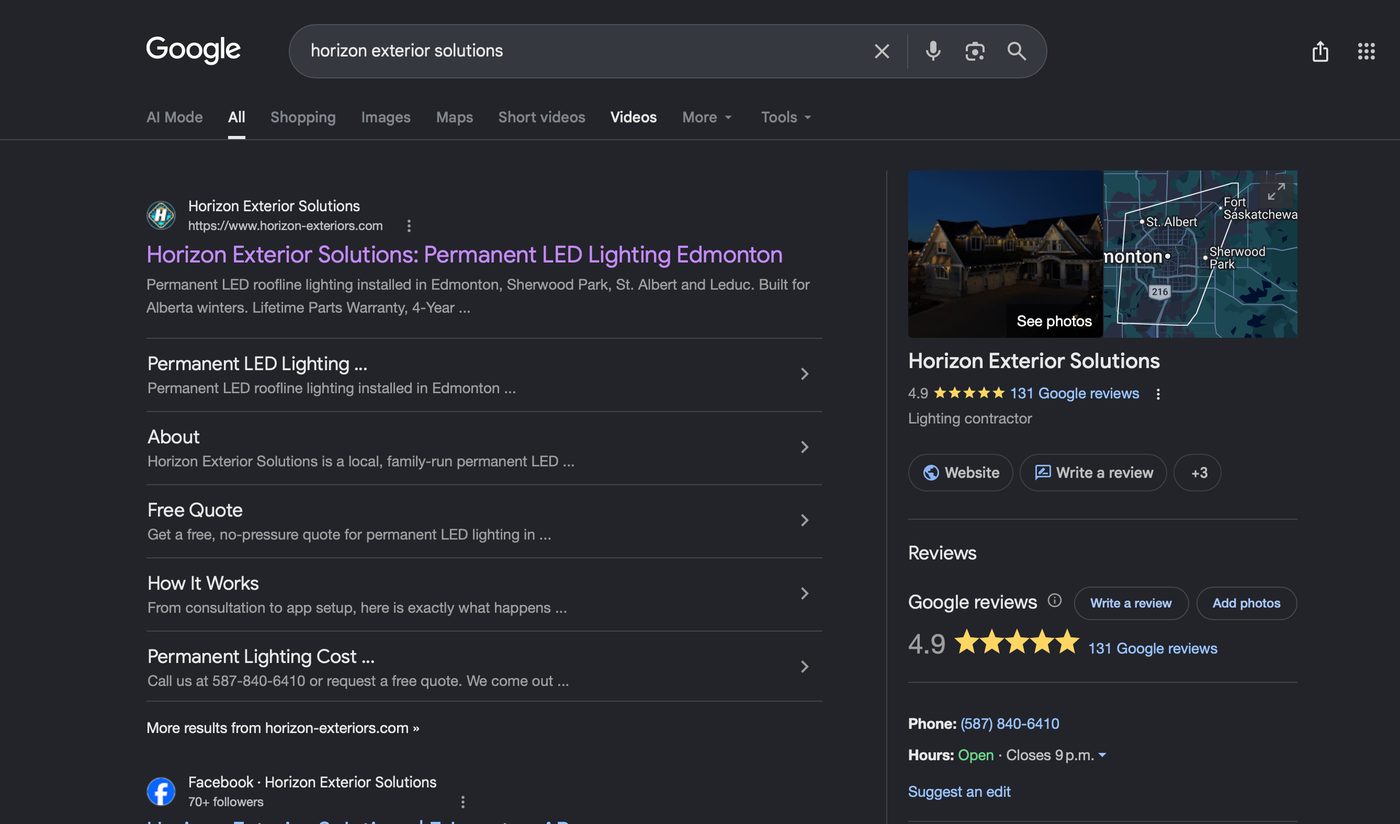The height and width of the screenshot is (824, 1400).
Task: Open the Permanent LED Lighting sitelink
Action: [484, 374]
